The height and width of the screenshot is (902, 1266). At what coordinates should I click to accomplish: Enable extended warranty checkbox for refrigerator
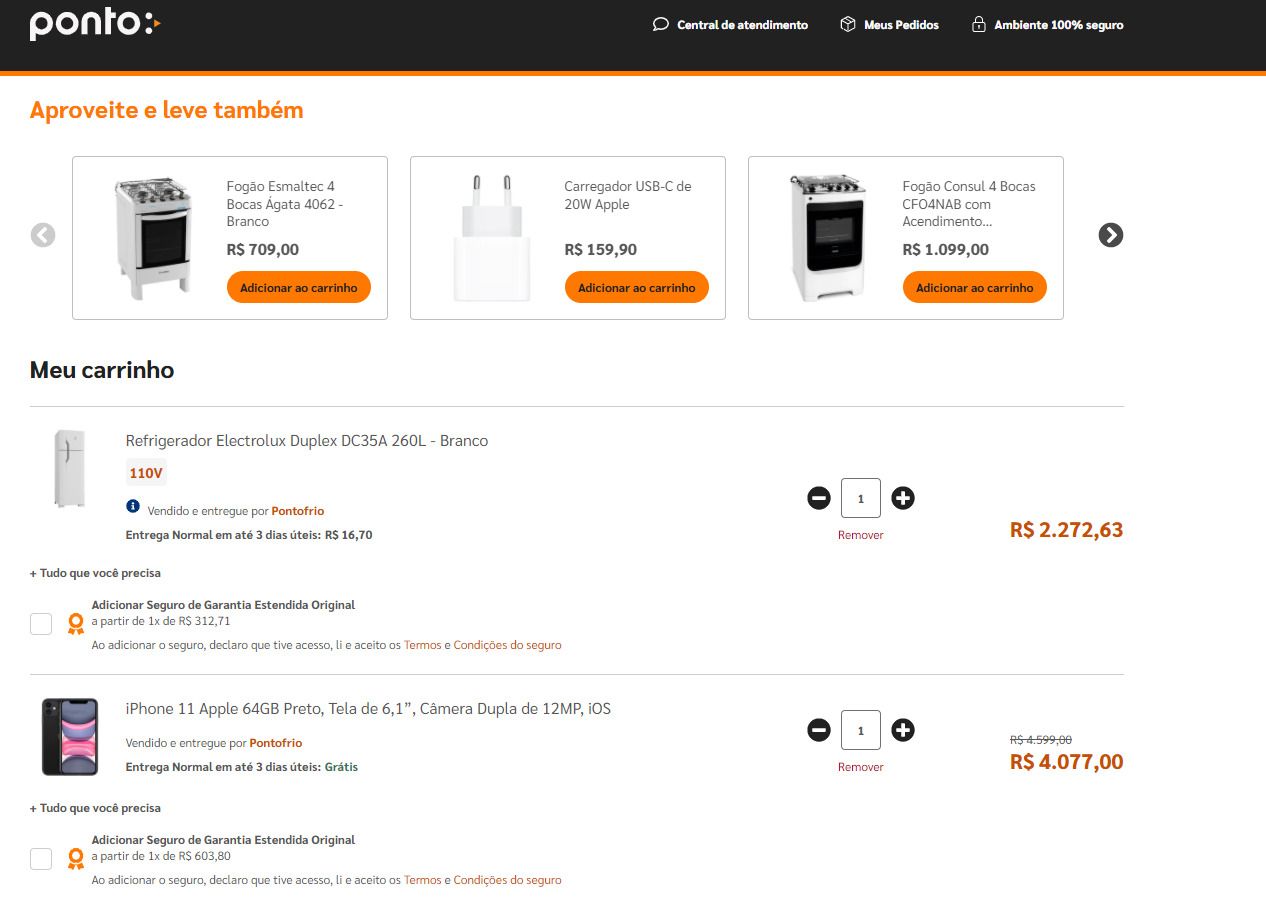41,624
